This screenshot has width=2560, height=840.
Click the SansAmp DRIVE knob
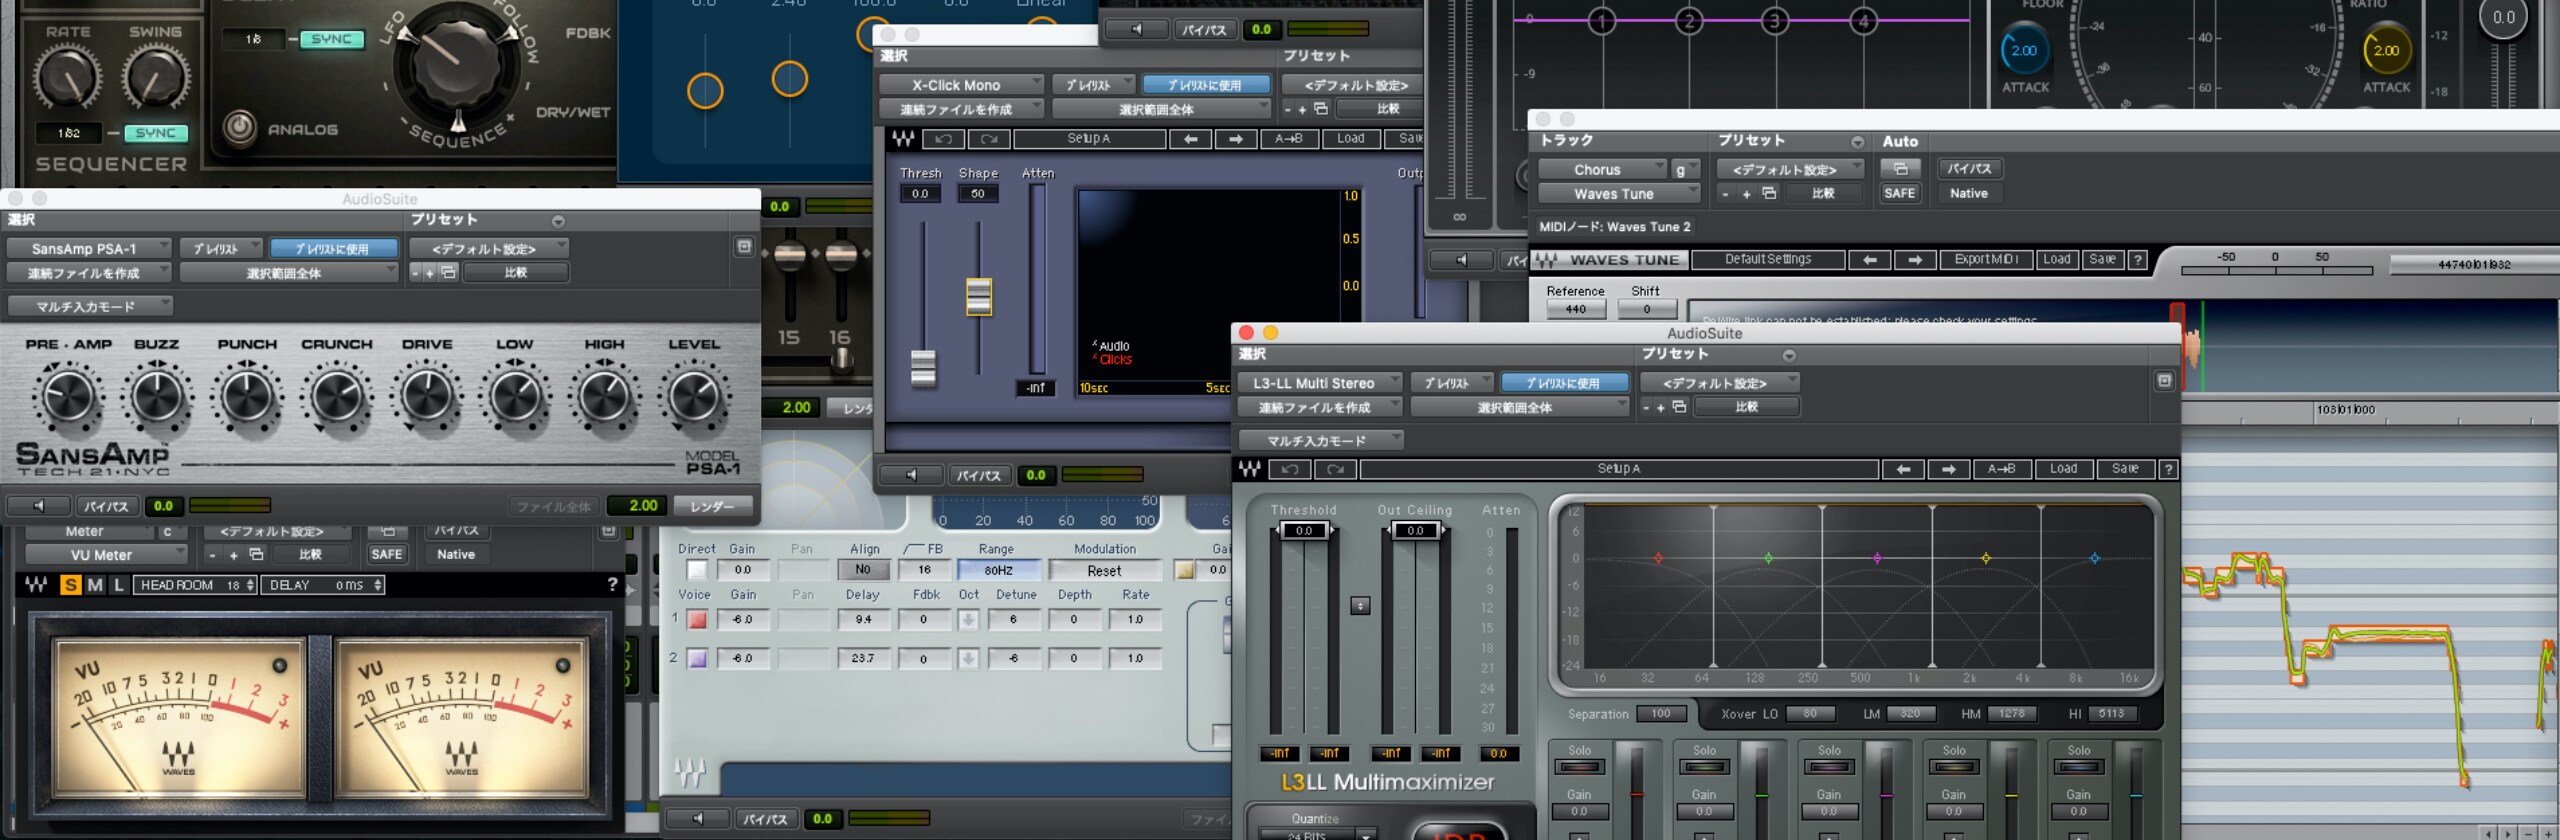pyautogui.click(x=427, y=398)
